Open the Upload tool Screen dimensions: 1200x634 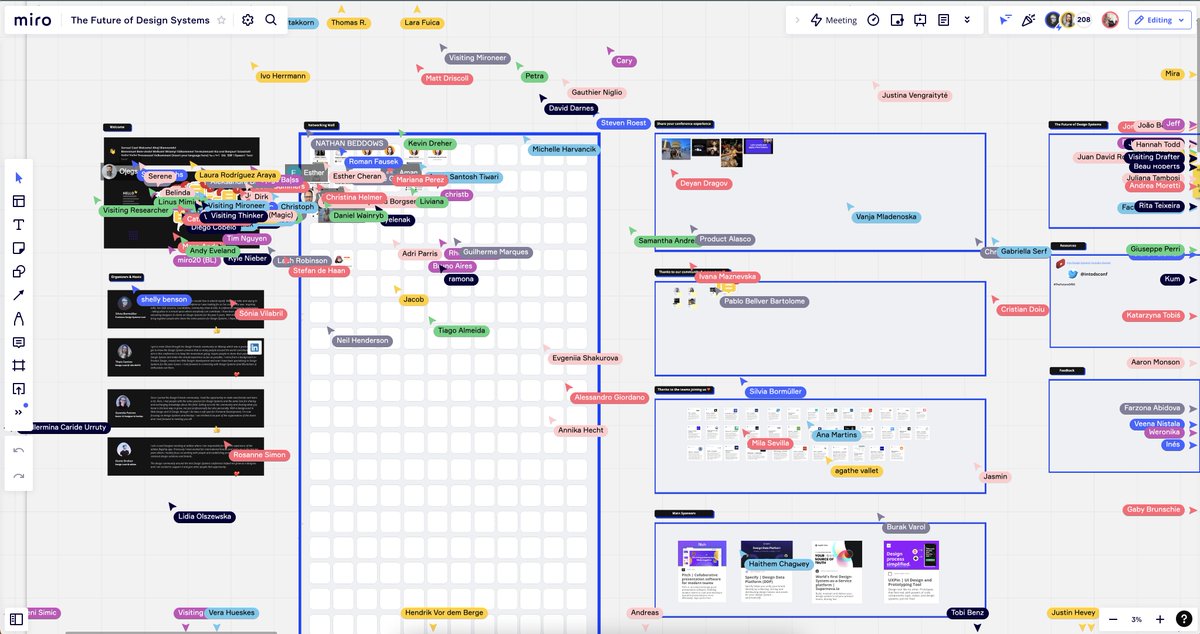[18, 389]
